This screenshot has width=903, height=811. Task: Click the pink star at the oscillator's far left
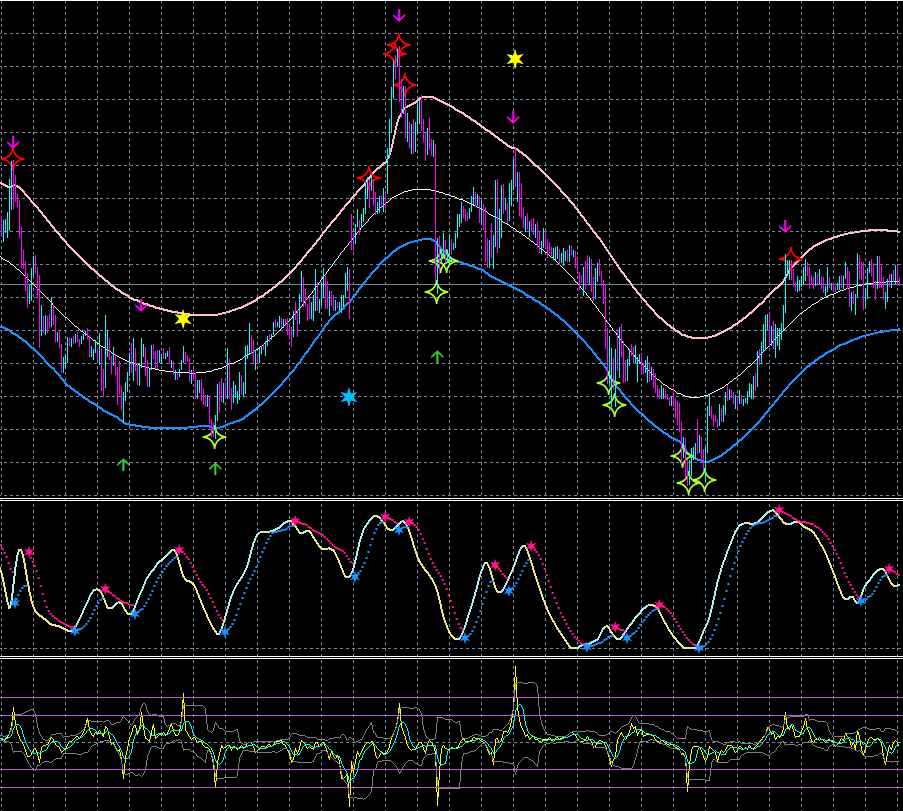point(29,552)
